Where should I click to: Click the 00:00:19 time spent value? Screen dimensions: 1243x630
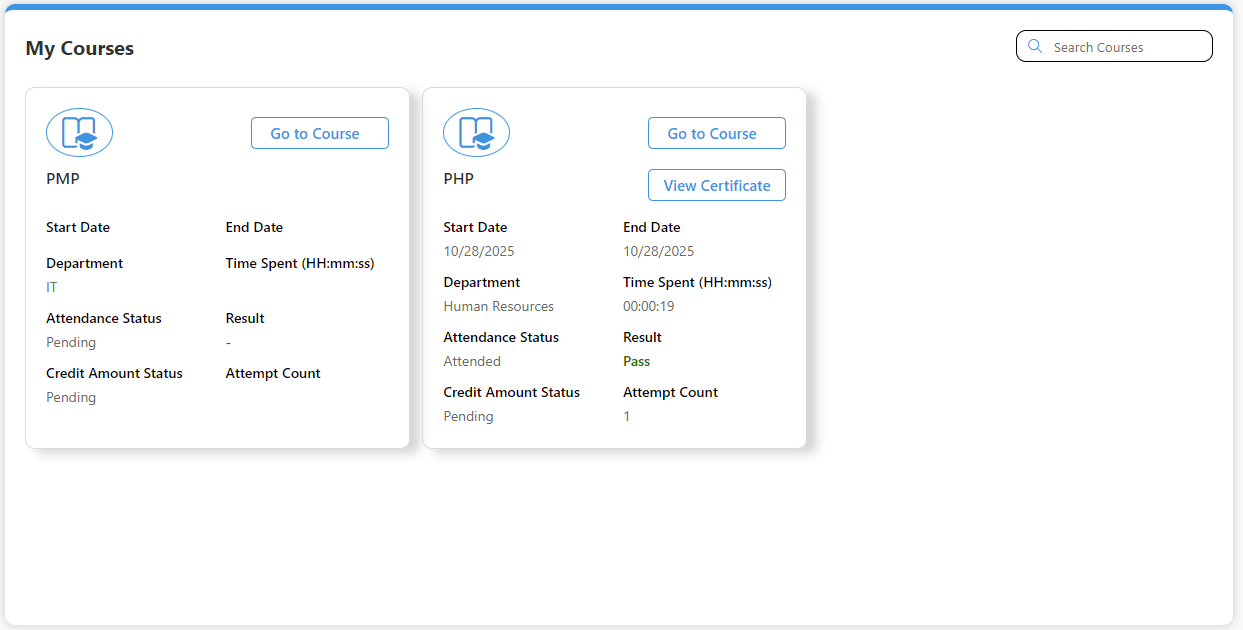tap(648, 306)
